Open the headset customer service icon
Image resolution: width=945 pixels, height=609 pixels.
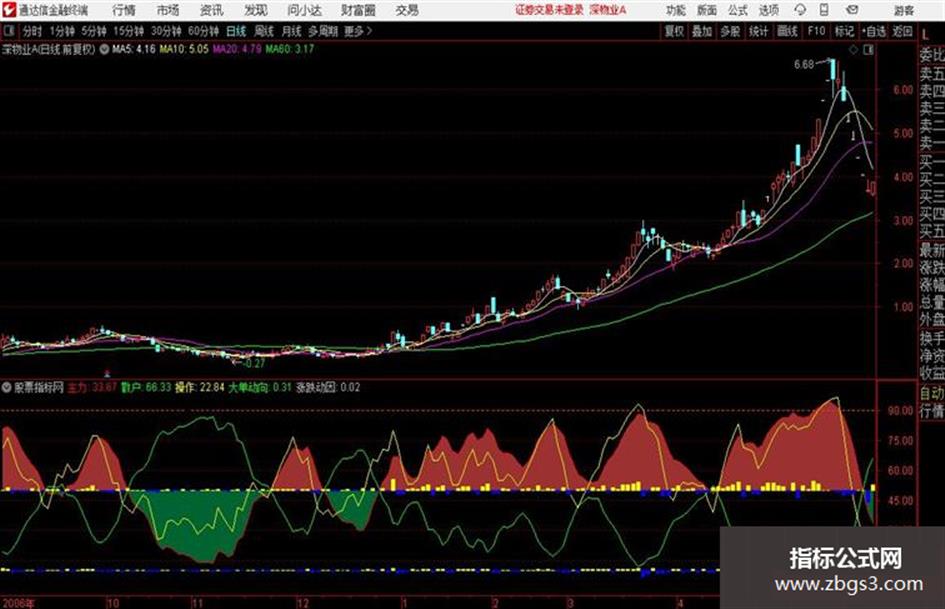click(800, 10)
